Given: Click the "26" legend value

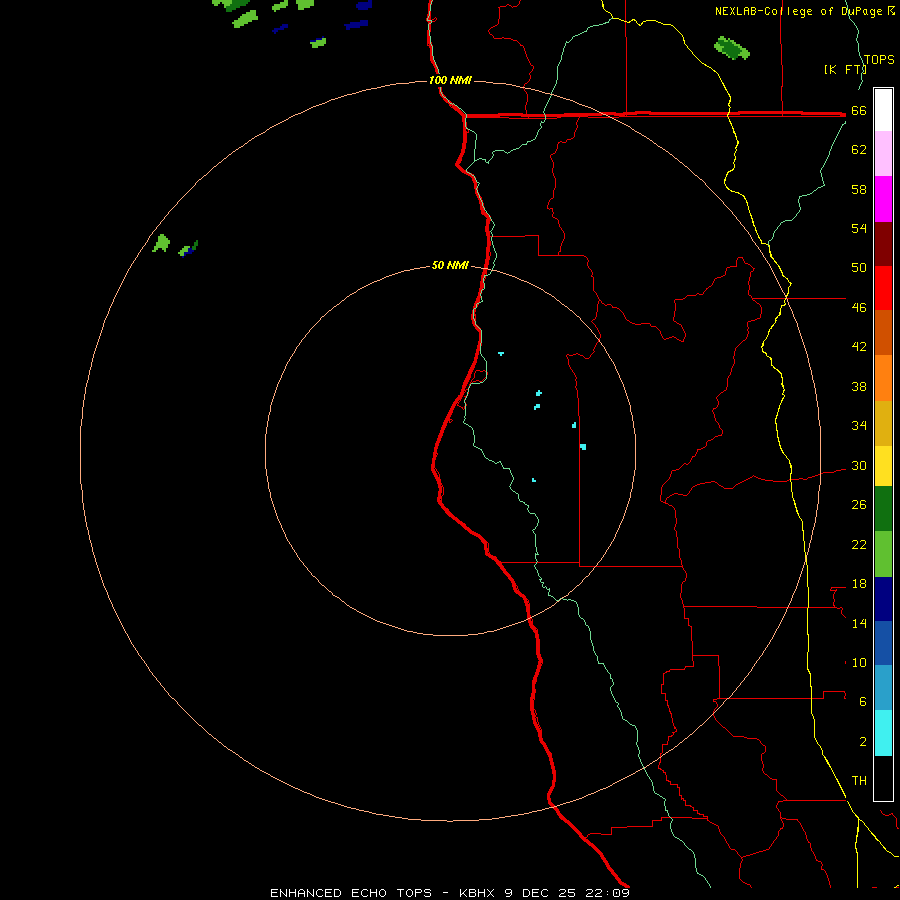Looking at the screenshot, I should tap(859, 505).
